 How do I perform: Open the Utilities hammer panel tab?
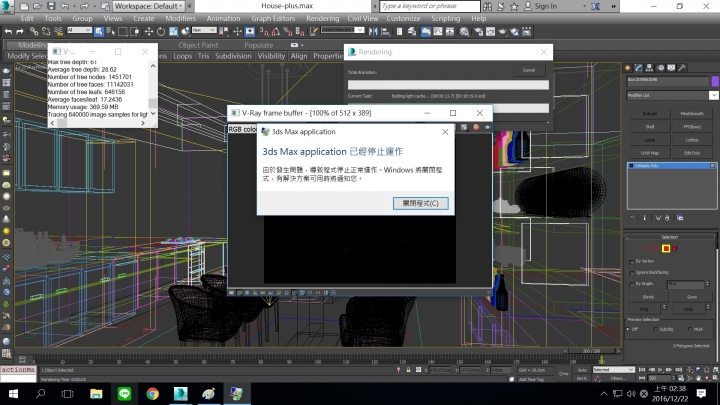tap(682, 68)
